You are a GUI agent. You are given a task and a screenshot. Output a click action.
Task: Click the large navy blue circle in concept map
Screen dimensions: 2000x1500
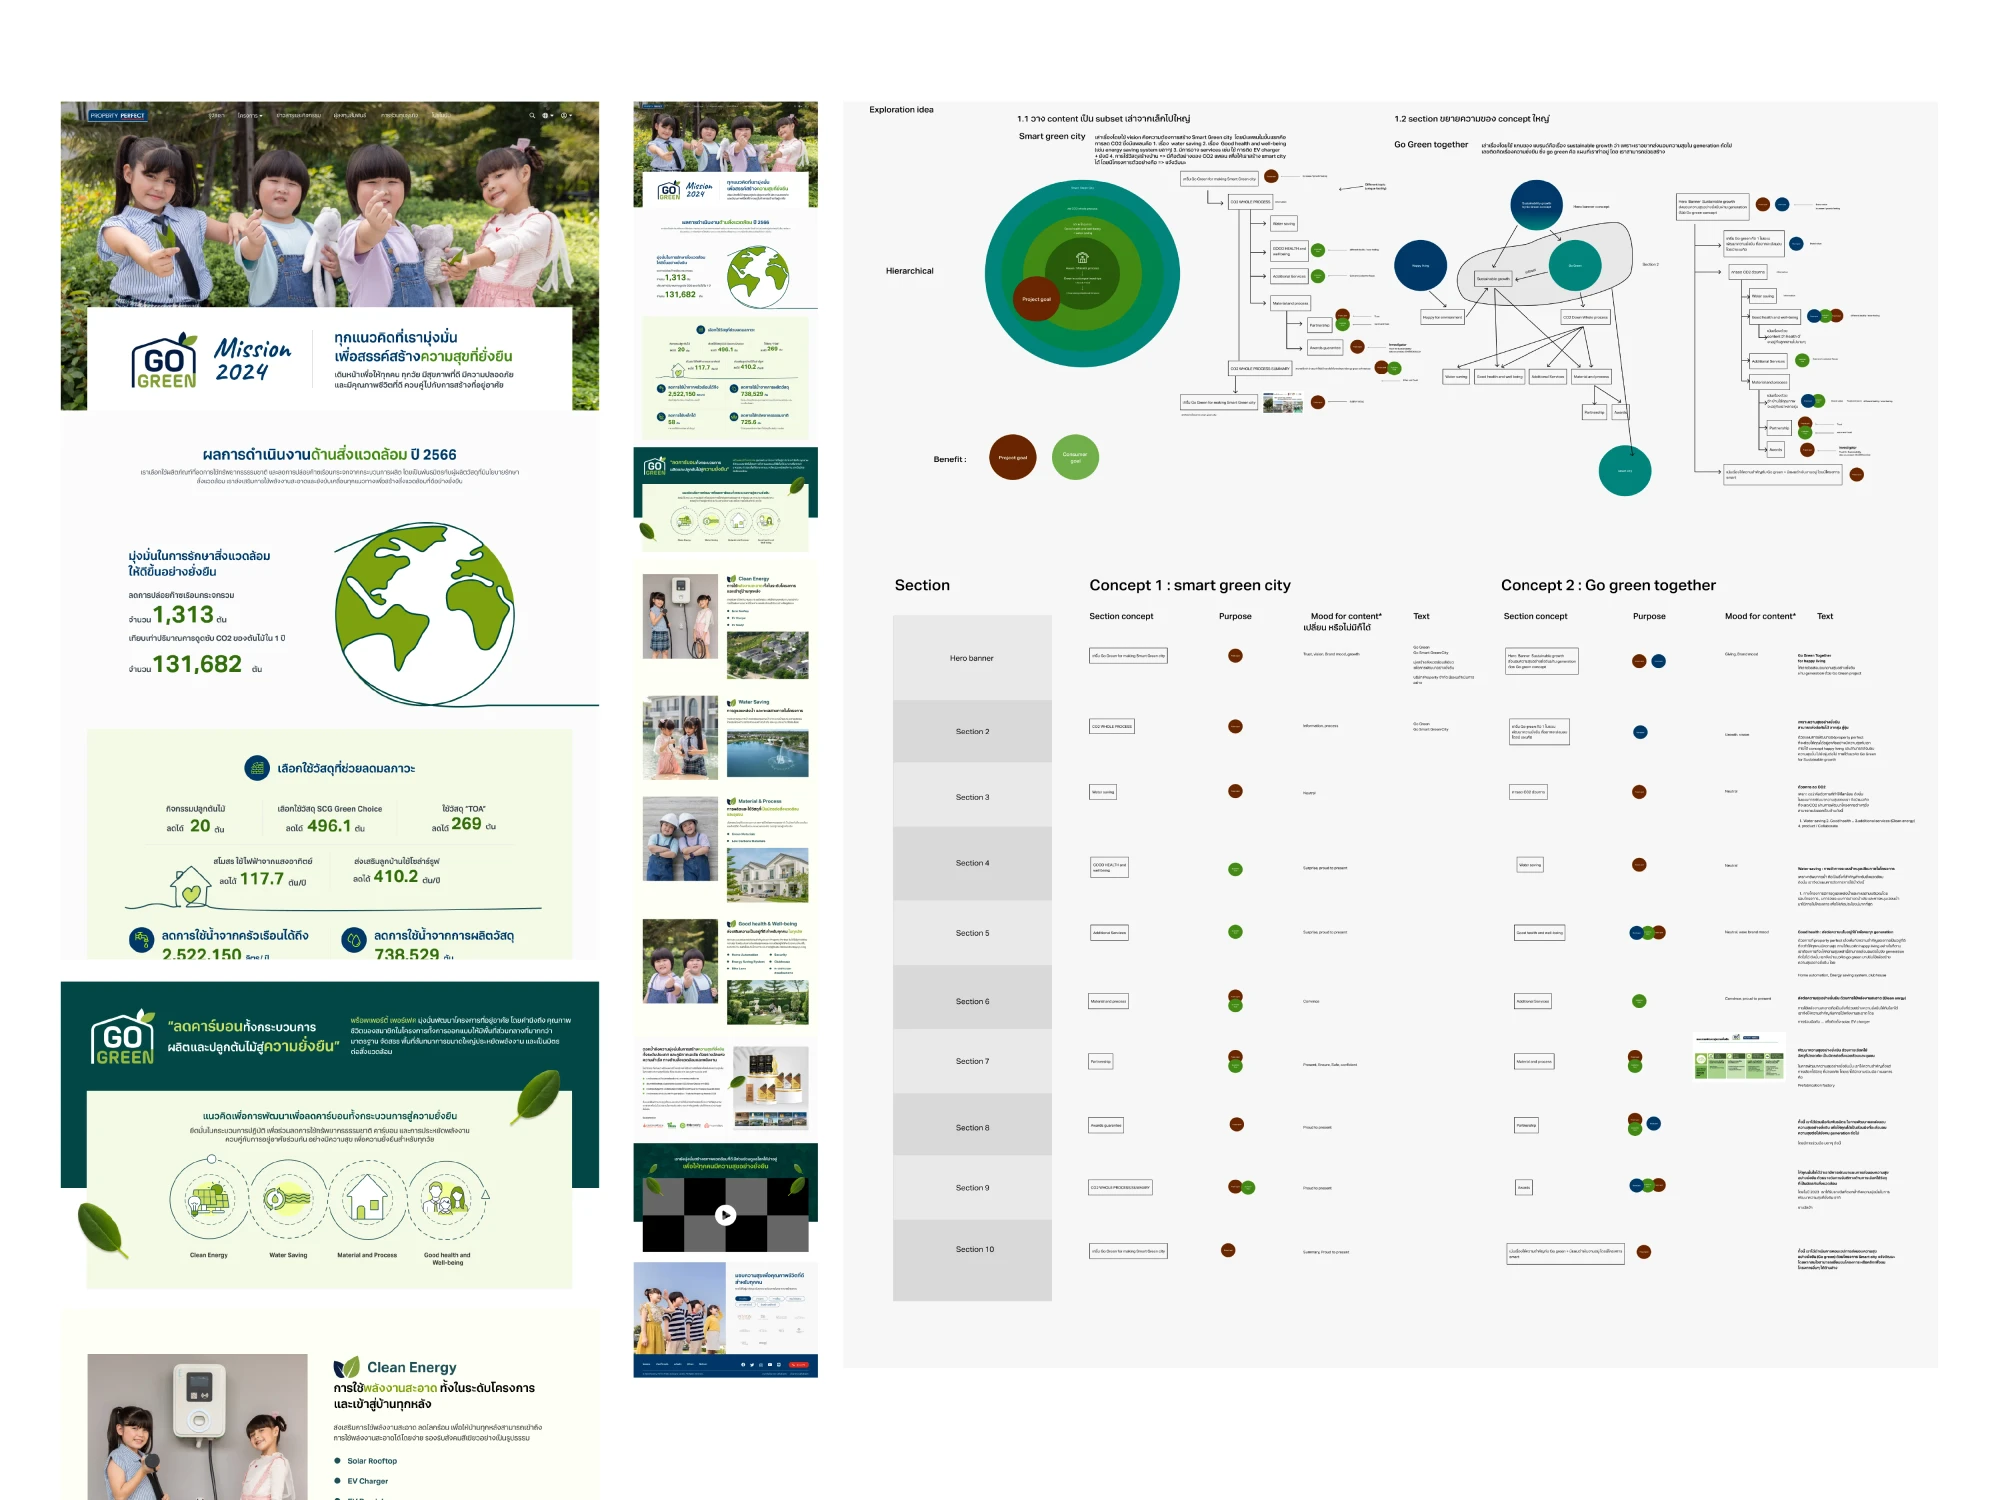(1420, 266)
